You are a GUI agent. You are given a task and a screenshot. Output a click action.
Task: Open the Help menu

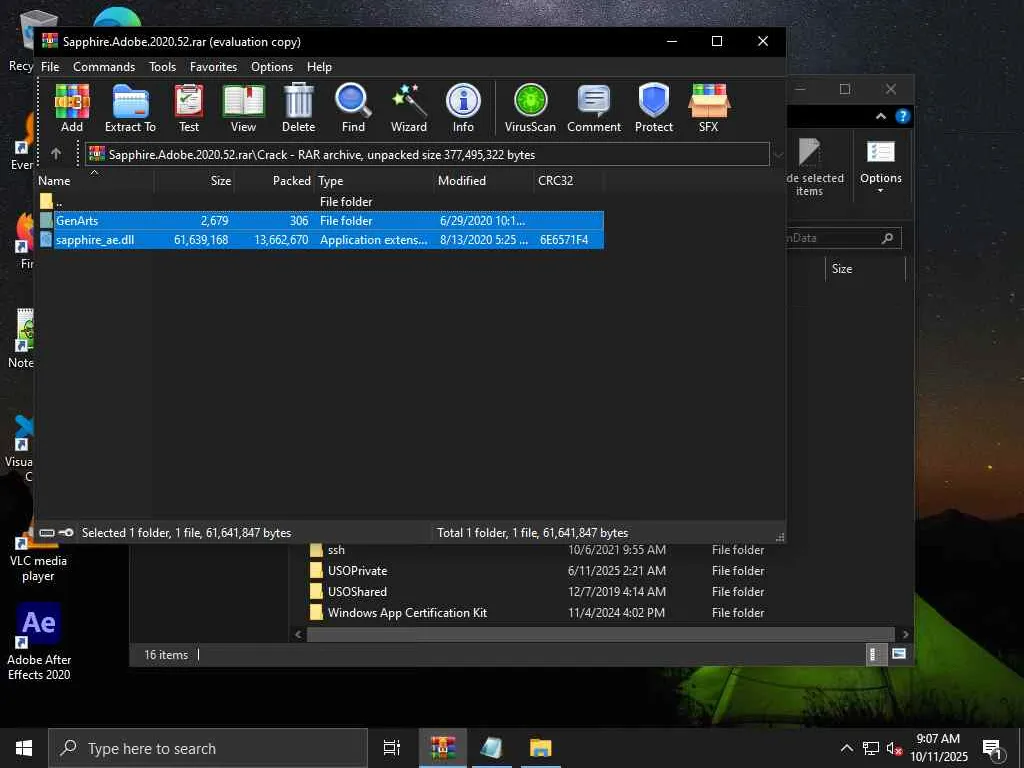pyautogui.click(x=319, y=67)
